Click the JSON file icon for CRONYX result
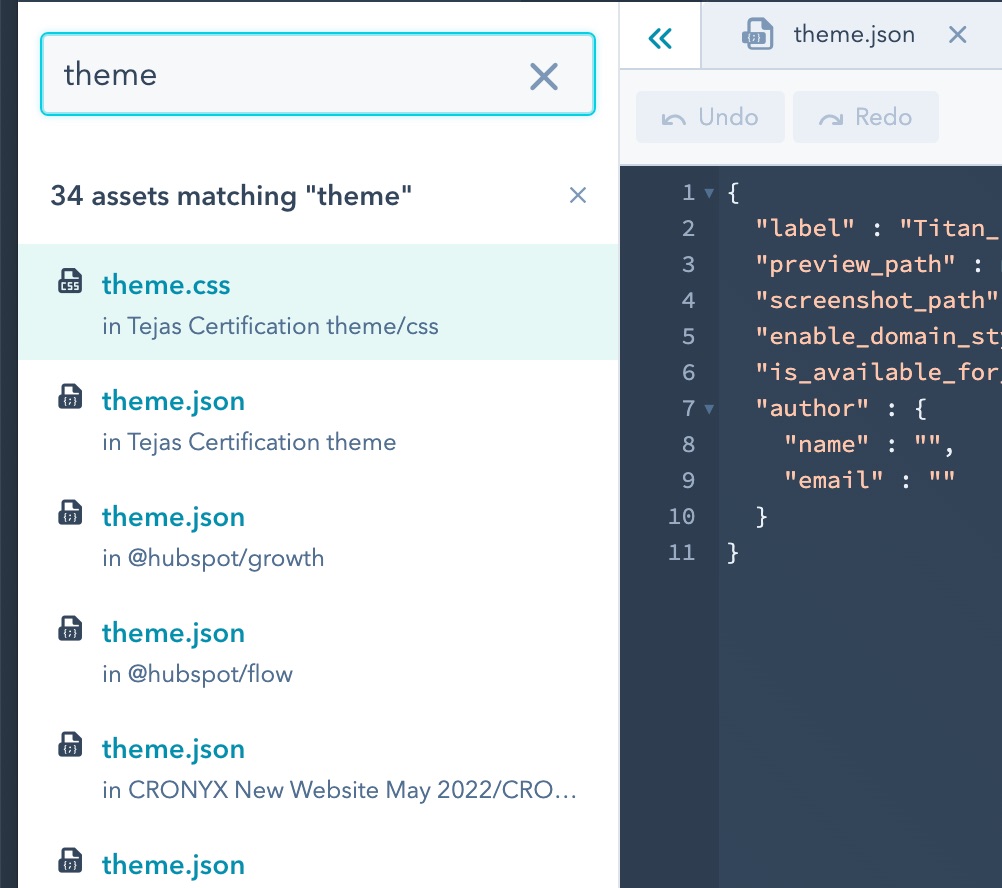 coord(69,747)
